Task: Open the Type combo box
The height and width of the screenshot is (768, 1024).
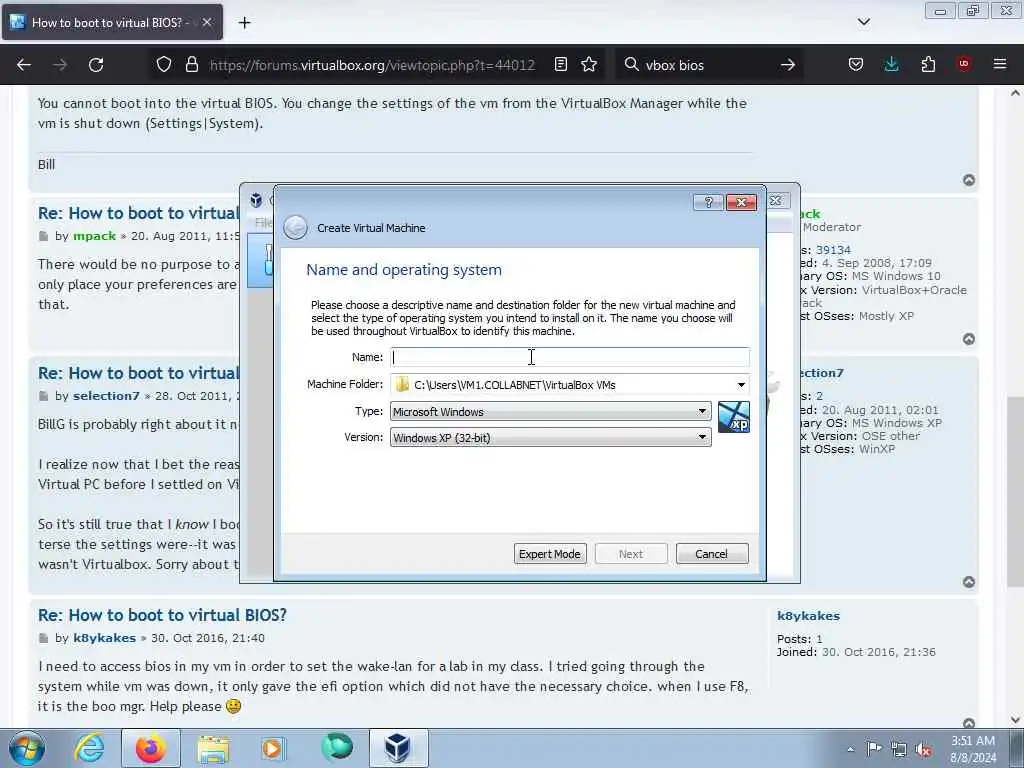Action: tap(551, 411)
